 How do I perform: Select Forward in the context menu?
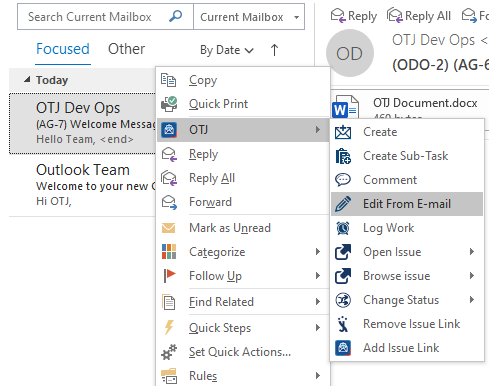coord(243,202)
